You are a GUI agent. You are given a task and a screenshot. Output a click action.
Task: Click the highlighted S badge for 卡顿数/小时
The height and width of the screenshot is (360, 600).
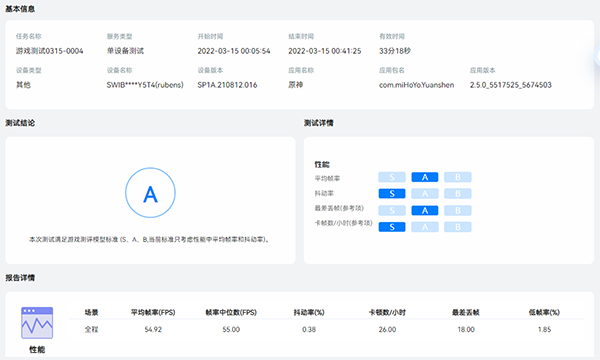(x=392, y=227)
